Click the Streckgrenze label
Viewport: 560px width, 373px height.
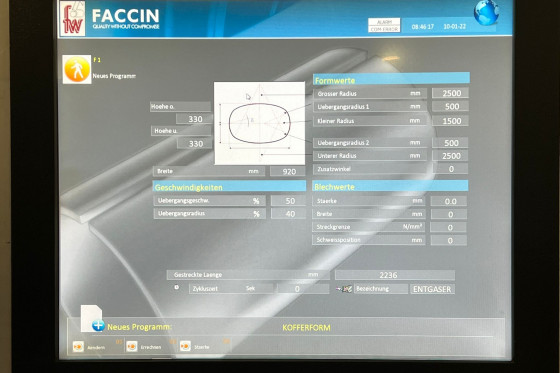click(x=333, y=227)
